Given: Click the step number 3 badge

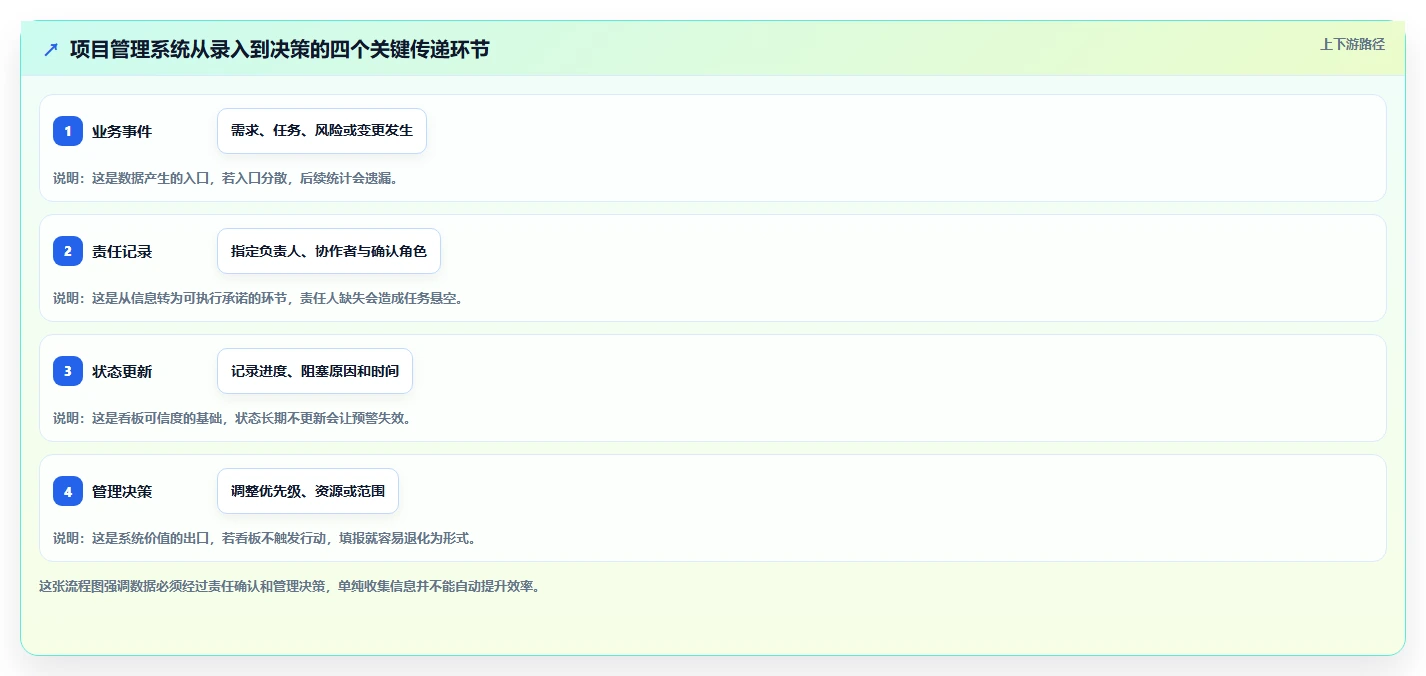Looking at the screenshot, I should click(68, 371).
